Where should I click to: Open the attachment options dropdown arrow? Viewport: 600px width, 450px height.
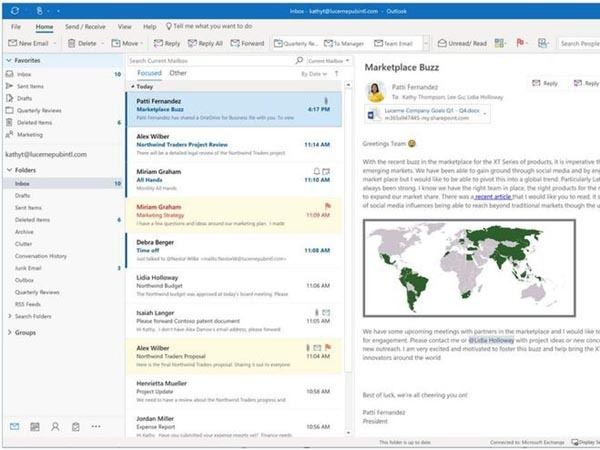(485, 114)
